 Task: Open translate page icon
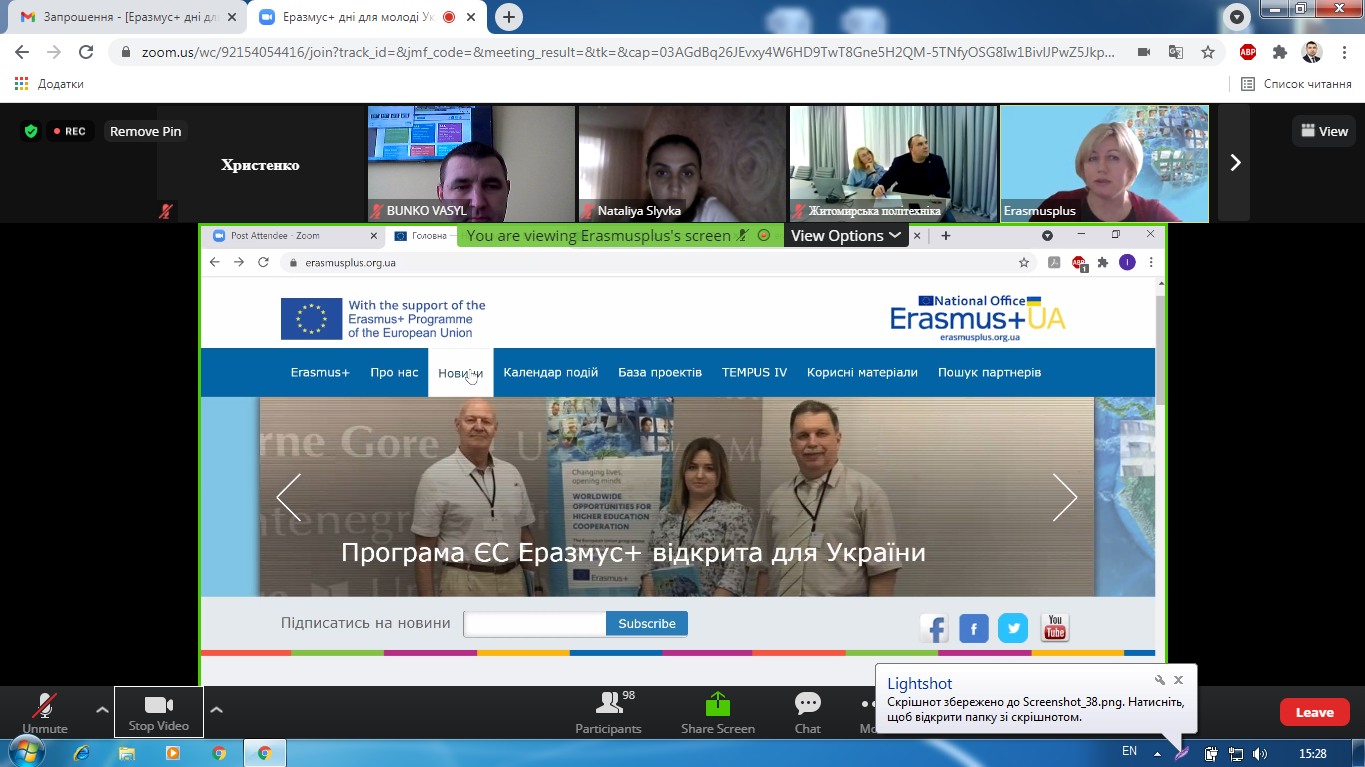pyautogui.click(x=1176, y=52)
